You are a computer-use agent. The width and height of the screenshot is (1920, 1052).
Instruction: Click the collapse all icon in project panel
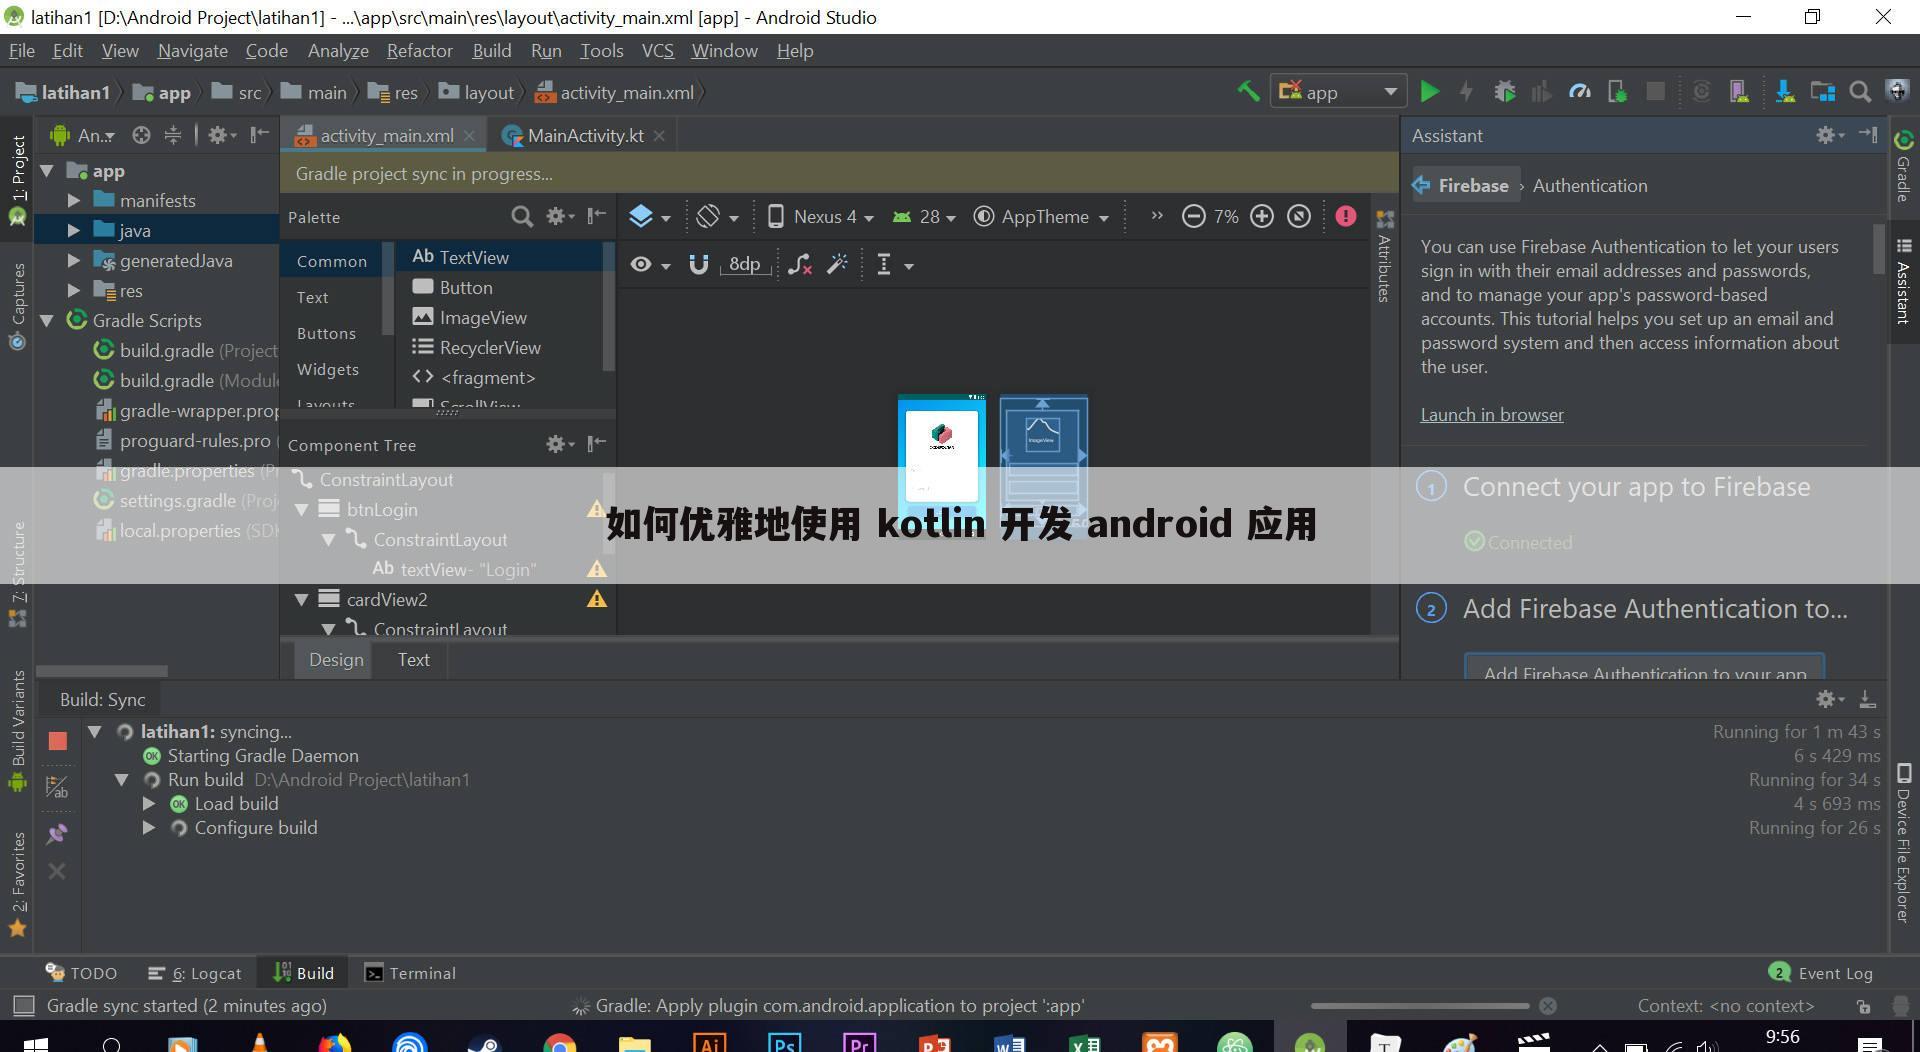tap(173, 135)
